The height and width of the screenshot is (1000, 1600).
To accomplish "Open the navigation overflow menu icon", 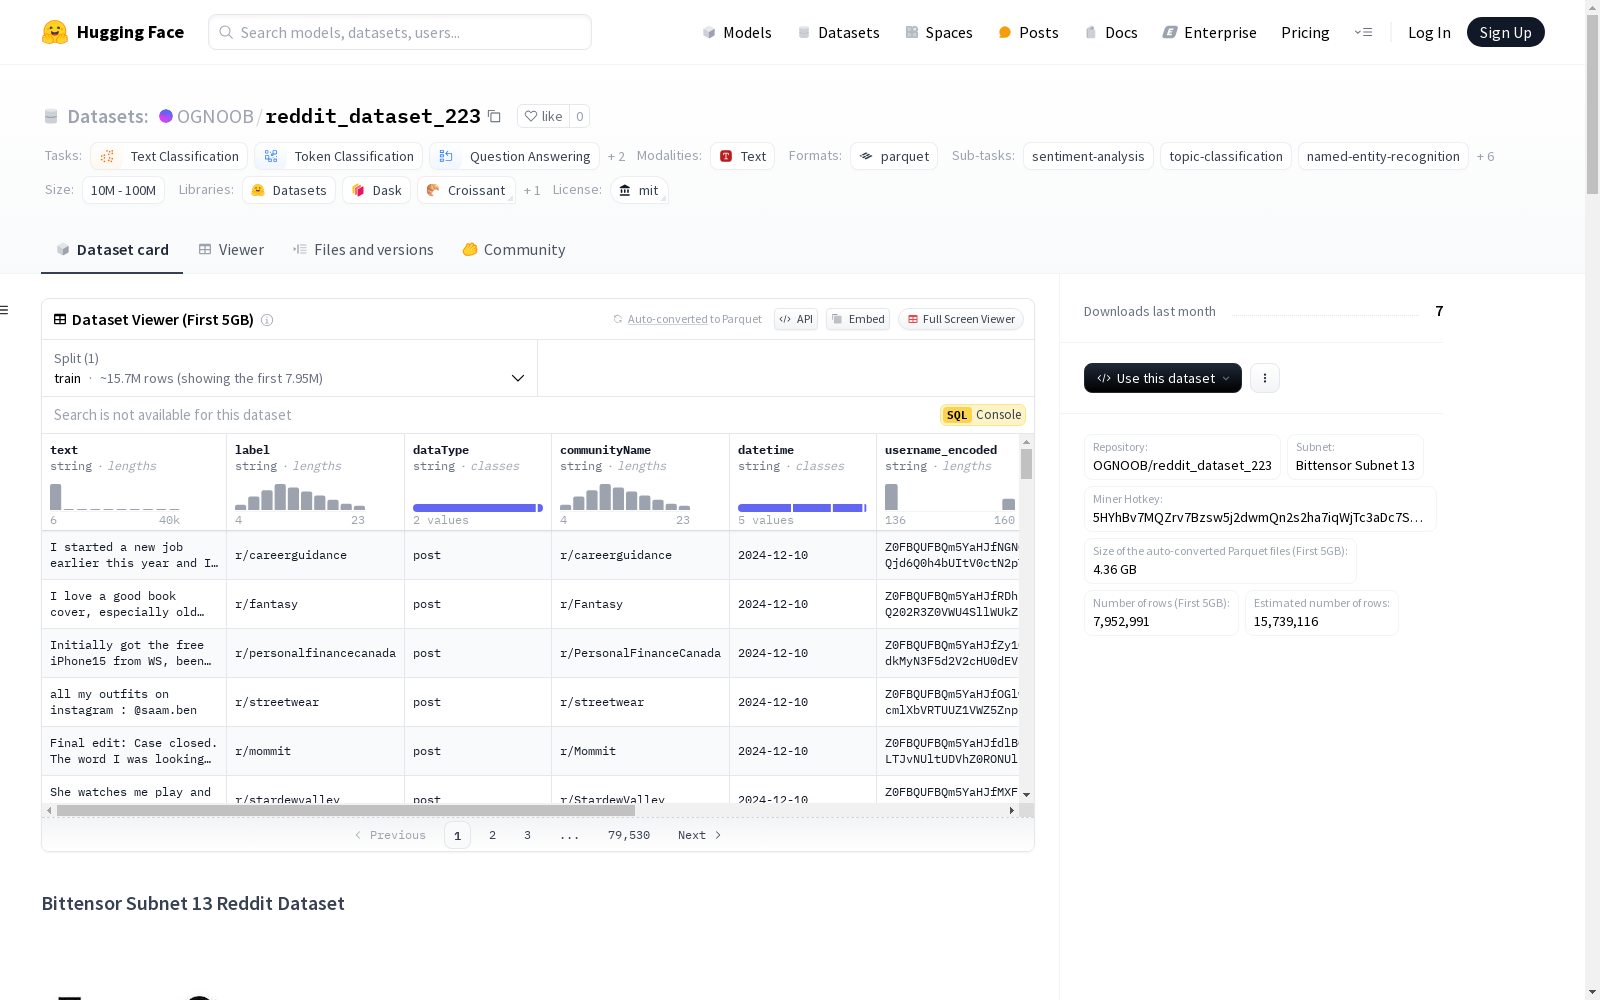I will coord(1363,32).
